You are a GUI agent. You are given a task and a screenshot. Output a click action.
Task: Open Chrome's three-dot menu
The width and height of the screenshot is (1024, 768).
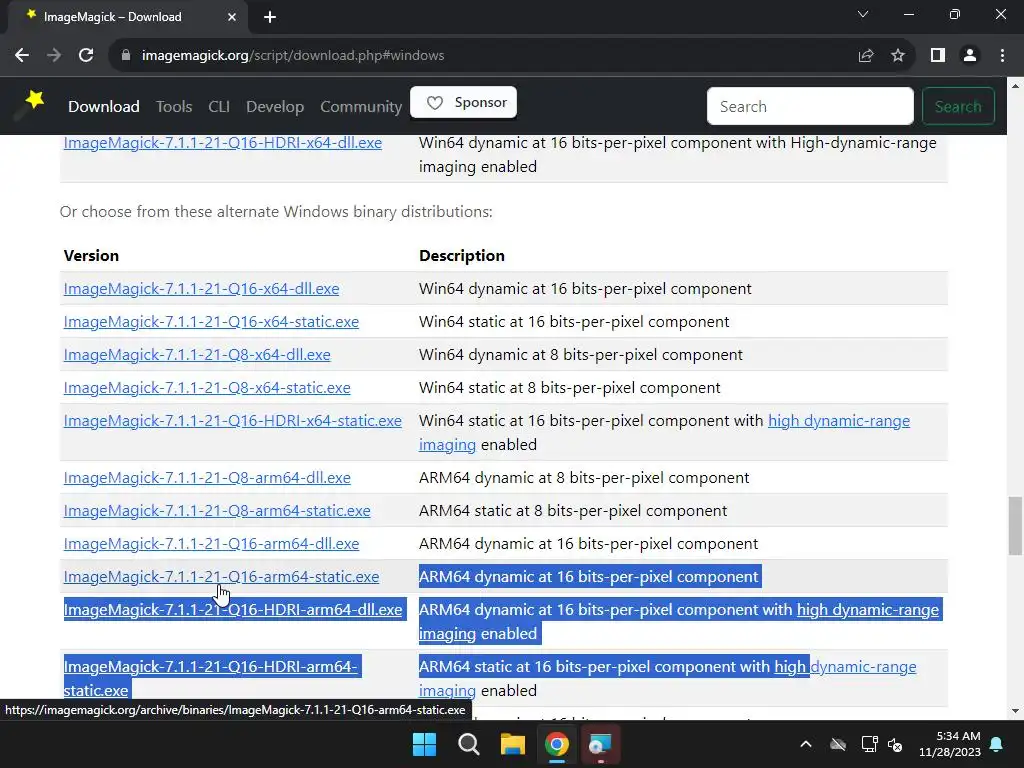click(x=1002, y=56)
